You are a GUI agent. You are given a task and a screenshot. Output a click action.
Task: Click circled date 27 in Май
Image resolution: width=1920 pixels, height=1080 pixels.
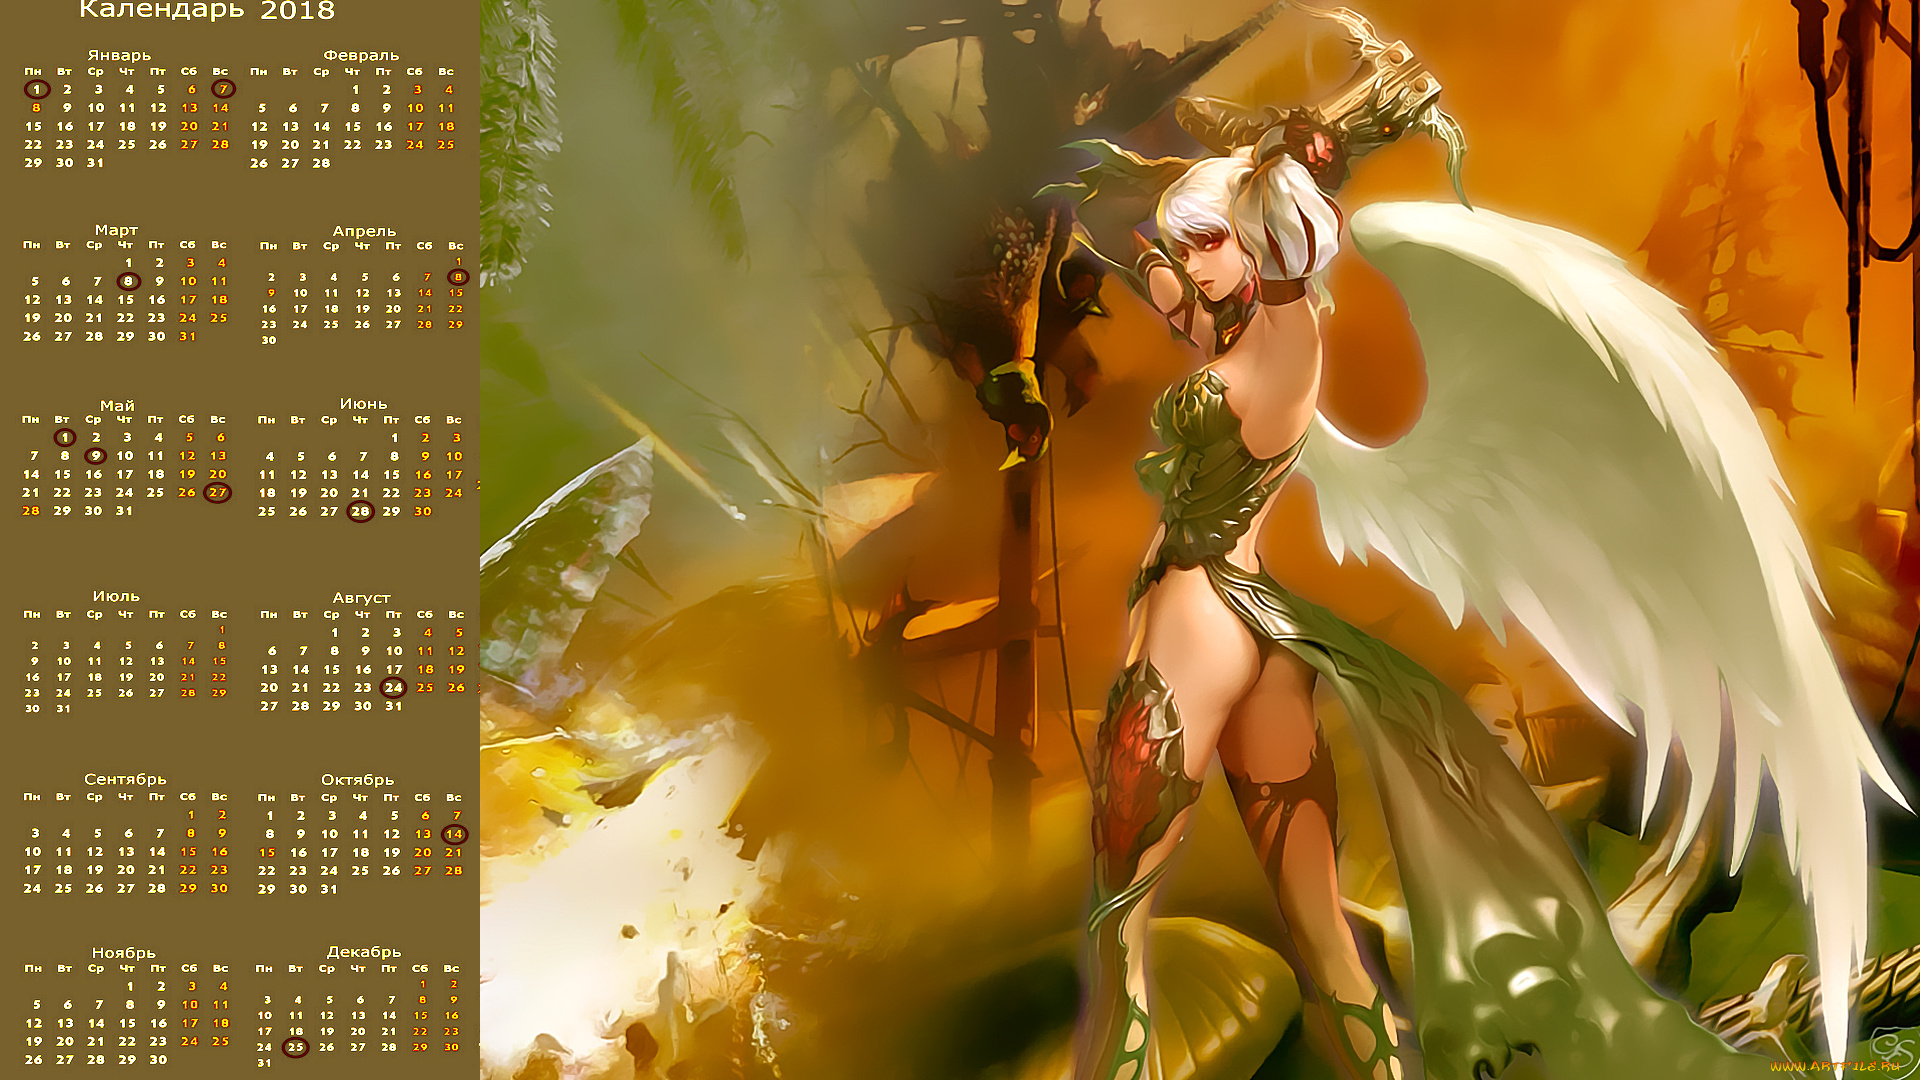(x=217, y=492)
